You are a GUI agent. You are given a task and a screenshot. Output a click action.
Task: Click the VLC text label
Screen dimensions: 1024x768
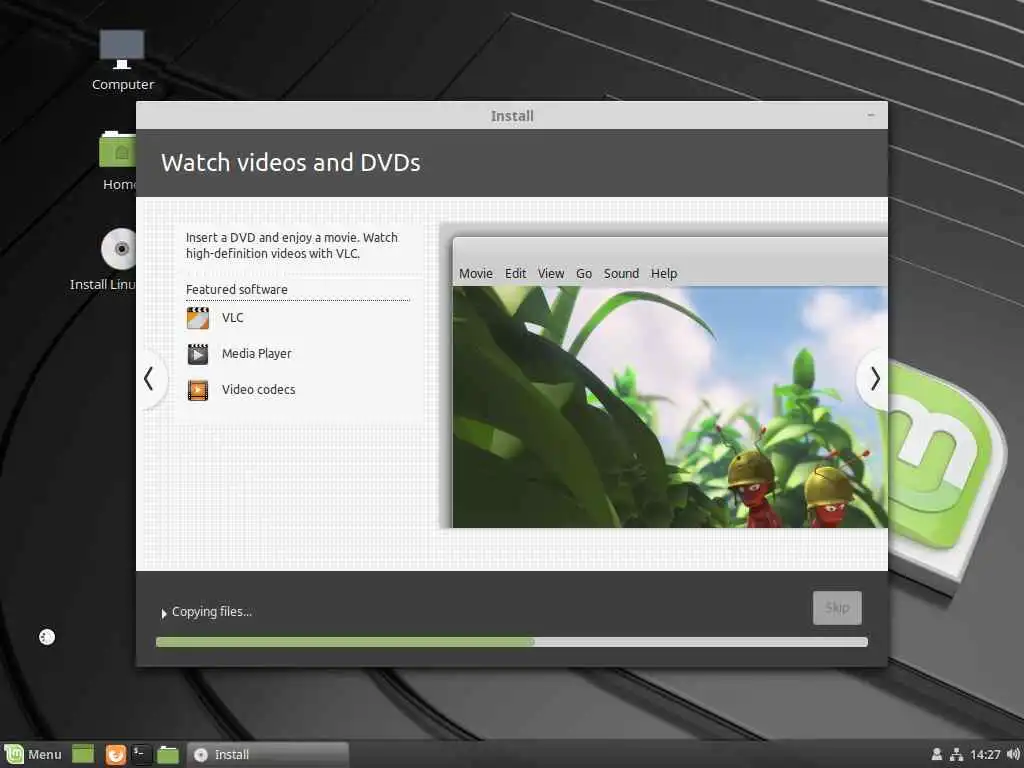[x=232, y=318]
